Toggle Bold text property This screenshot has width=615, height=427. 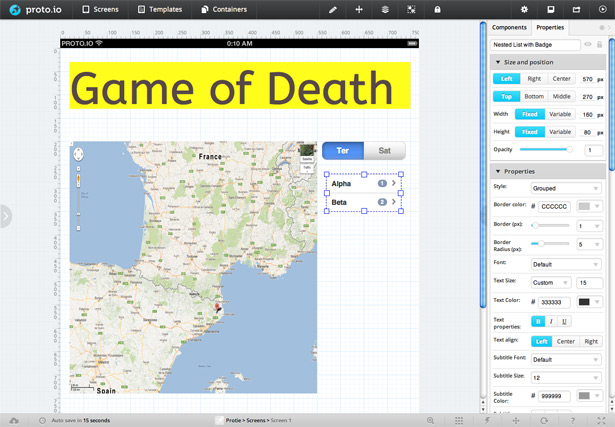[538, 321]
